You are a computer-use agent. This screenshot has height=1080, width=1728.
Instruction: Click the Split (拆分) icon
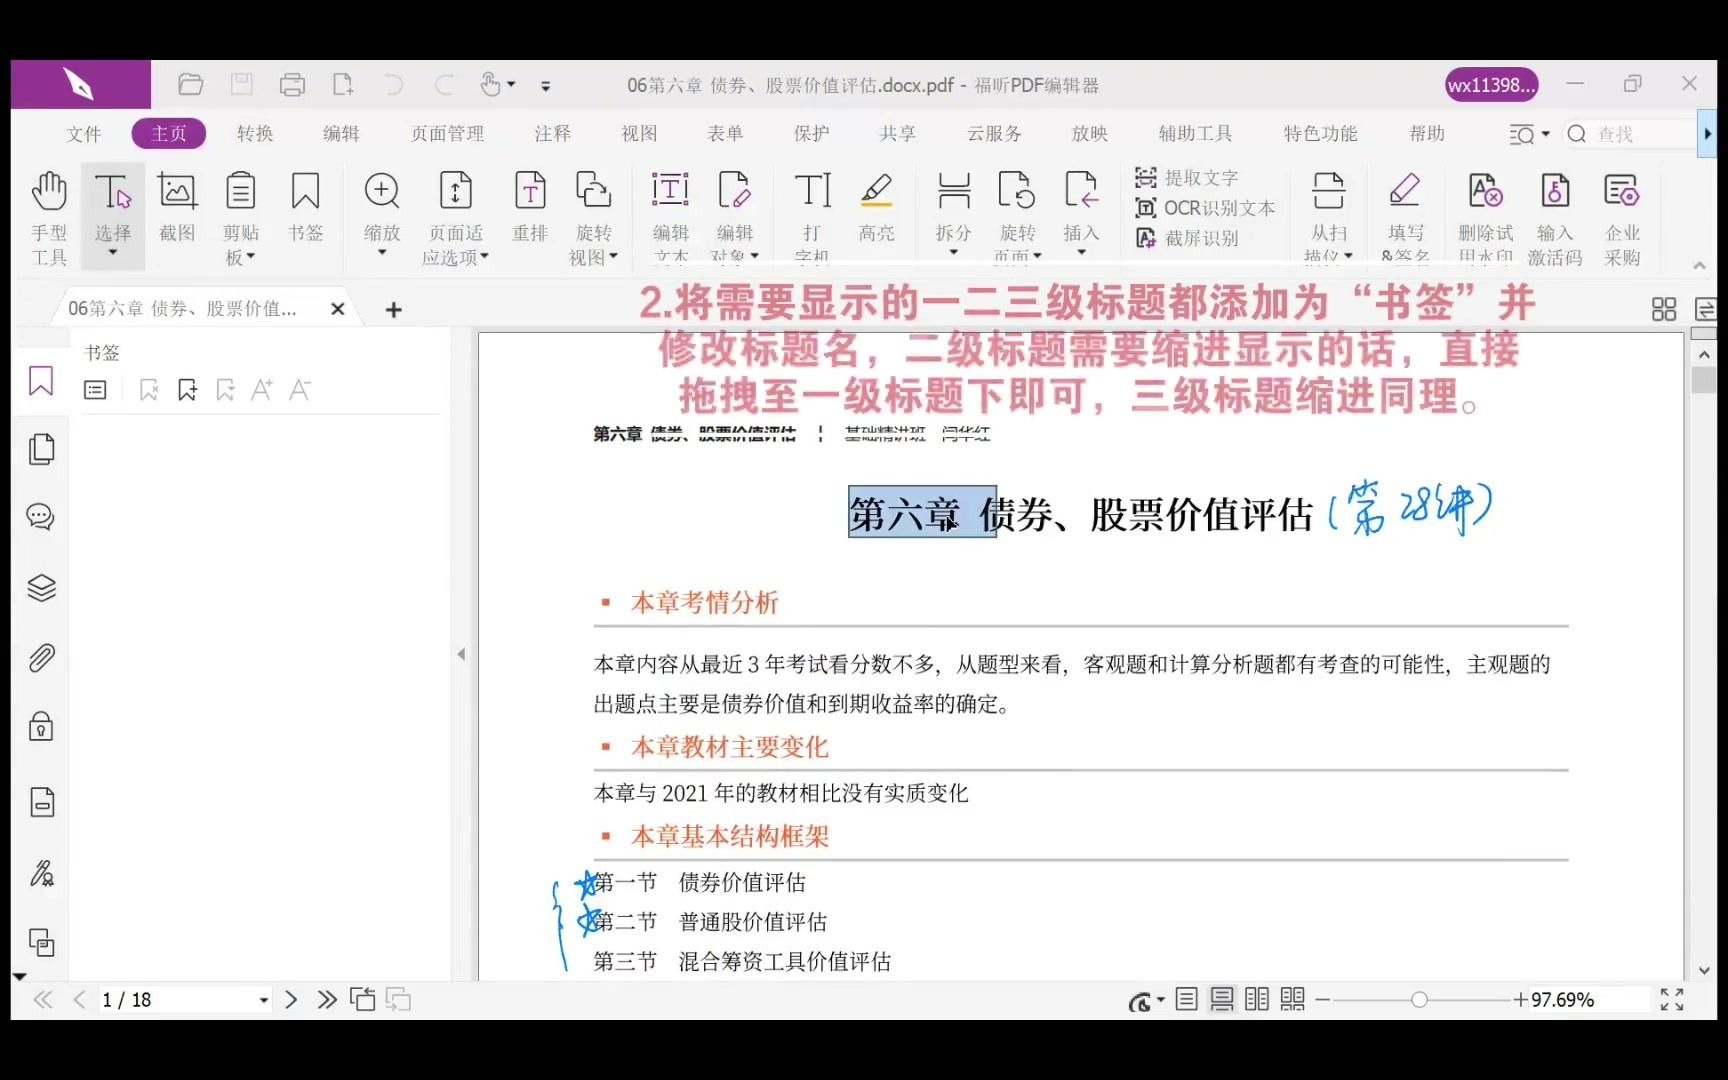point(954,192)
